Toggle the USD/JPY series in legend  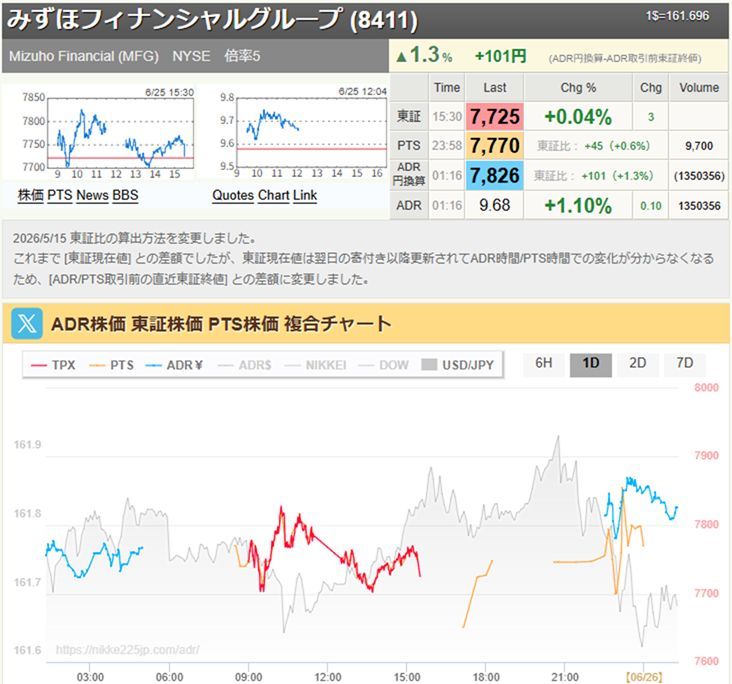(x=457, y=365)
